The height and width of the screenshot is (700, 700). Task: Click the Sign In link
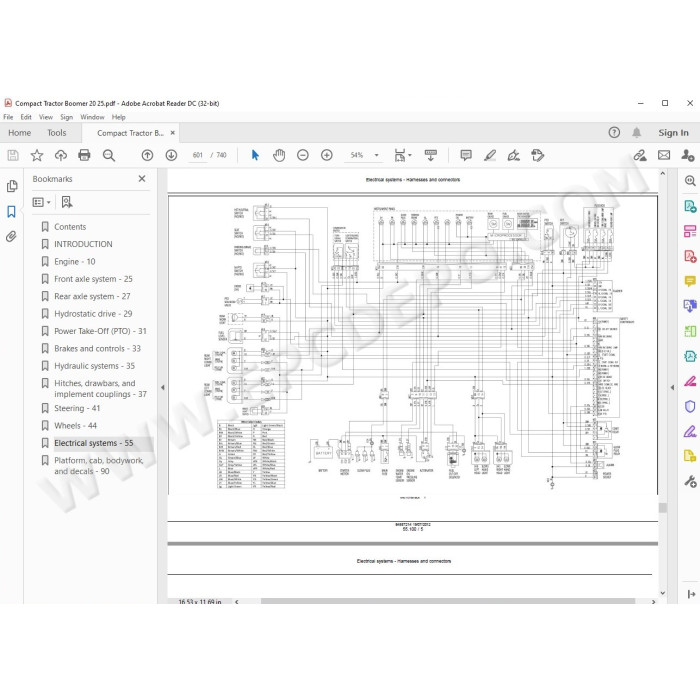[x=673, y=133]
